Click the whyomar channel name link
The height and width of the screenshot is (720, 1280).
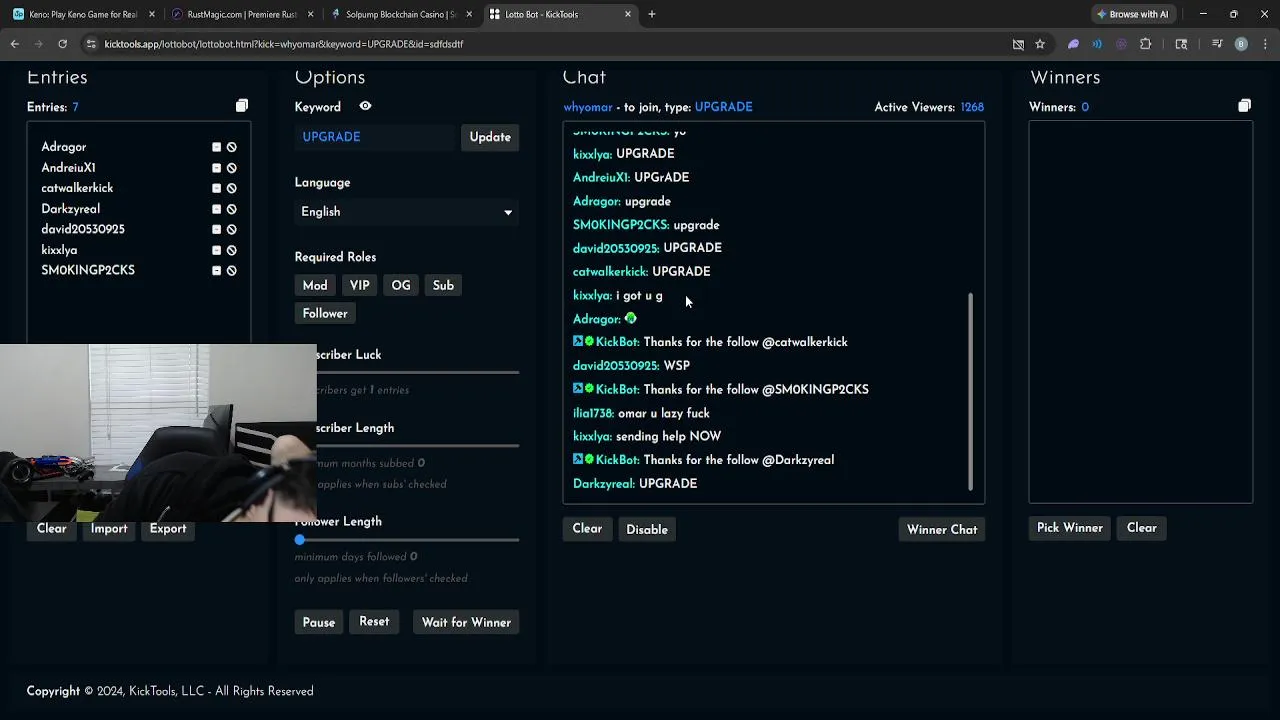tap(588, 107)
